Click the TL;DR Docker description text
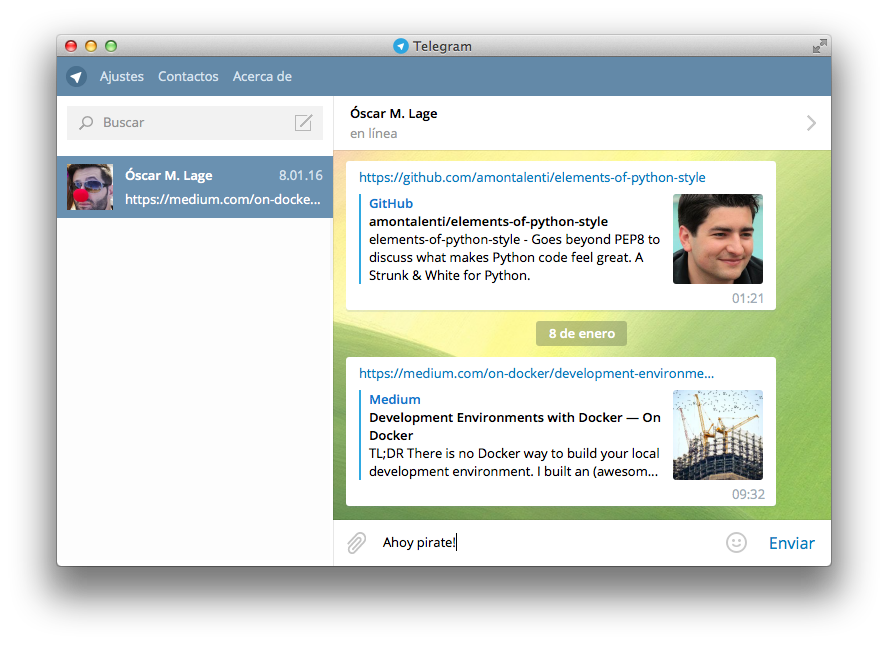The width and height of the screenshot is (888, 645). [x=514, y=463]
